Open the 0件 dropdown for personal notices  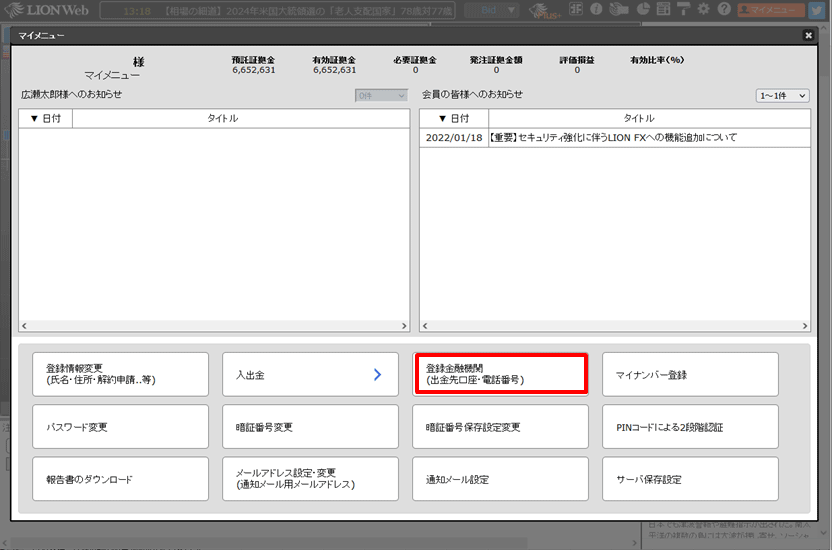[x=382, y=95]
